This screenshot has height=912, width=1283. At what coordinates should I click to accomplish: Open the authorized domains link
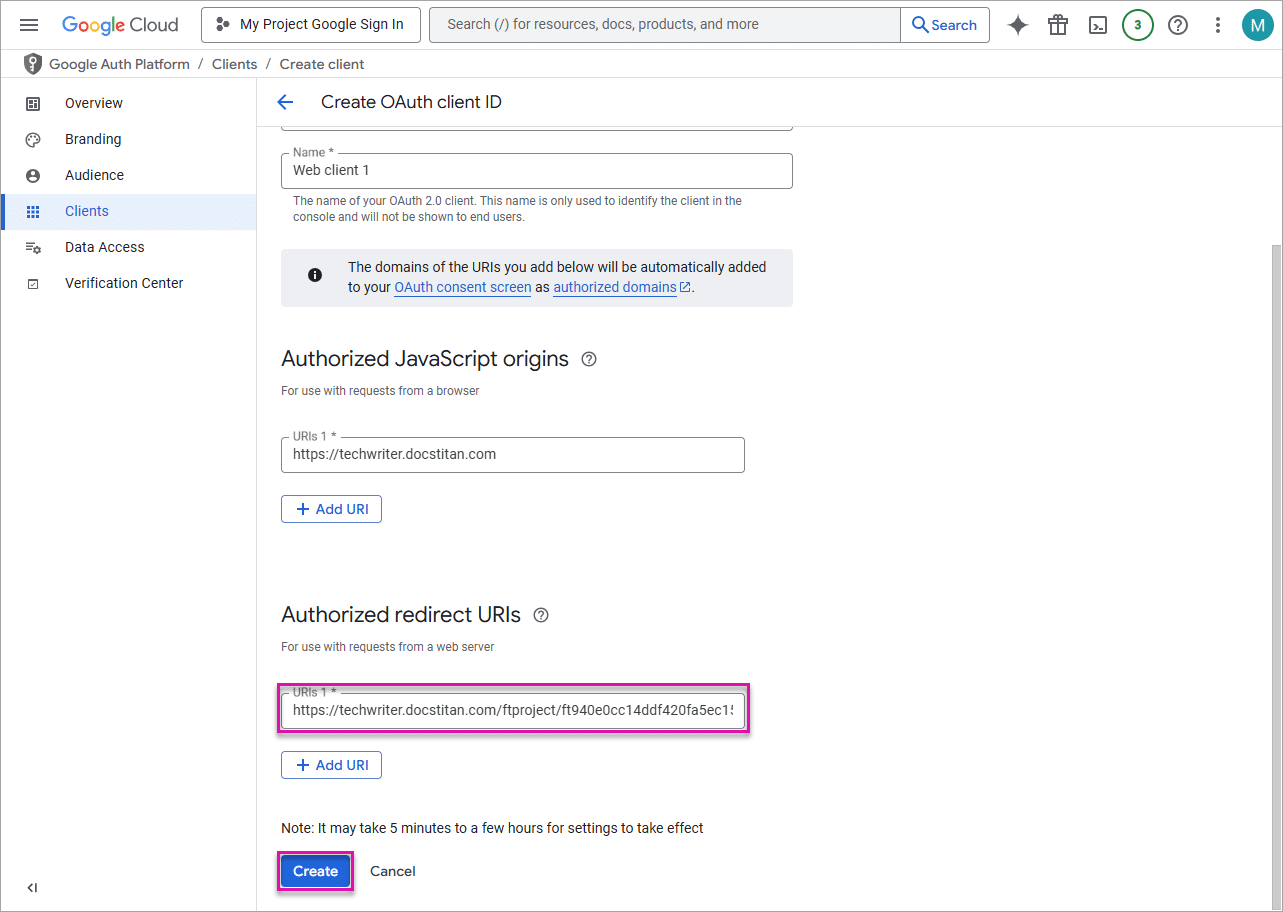click(621, 287)
